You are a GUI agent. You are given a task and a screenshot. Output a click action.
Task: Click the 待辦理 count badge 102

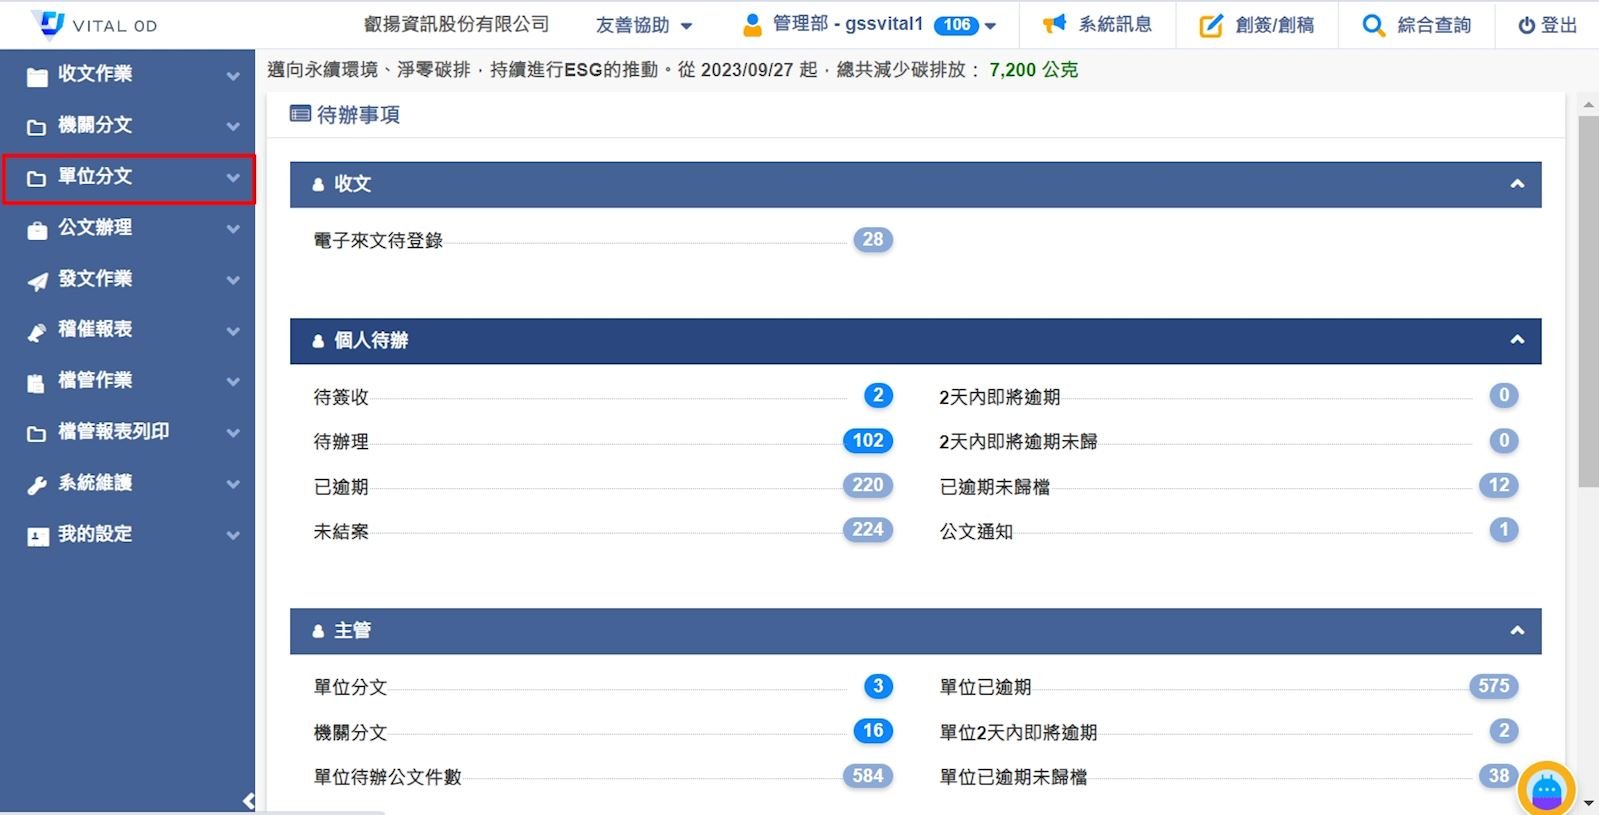tap(867, 441)
